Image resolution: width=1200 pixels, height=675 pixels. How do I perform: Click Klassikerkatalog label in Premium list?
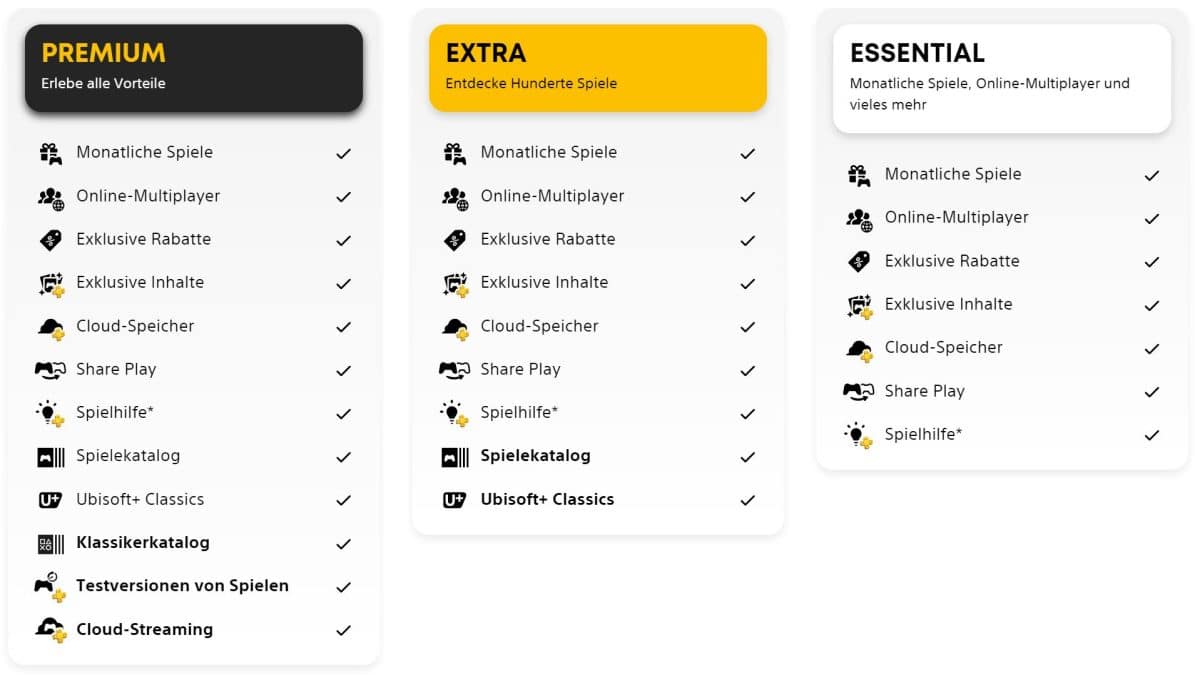tap(143, 543)
